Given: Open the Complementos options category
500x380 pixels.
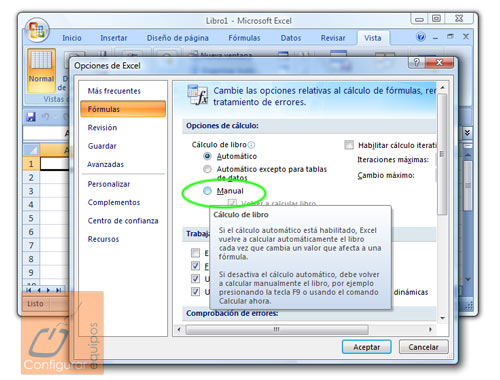Looking at the screenshot, I should click(x=114, y=202).
